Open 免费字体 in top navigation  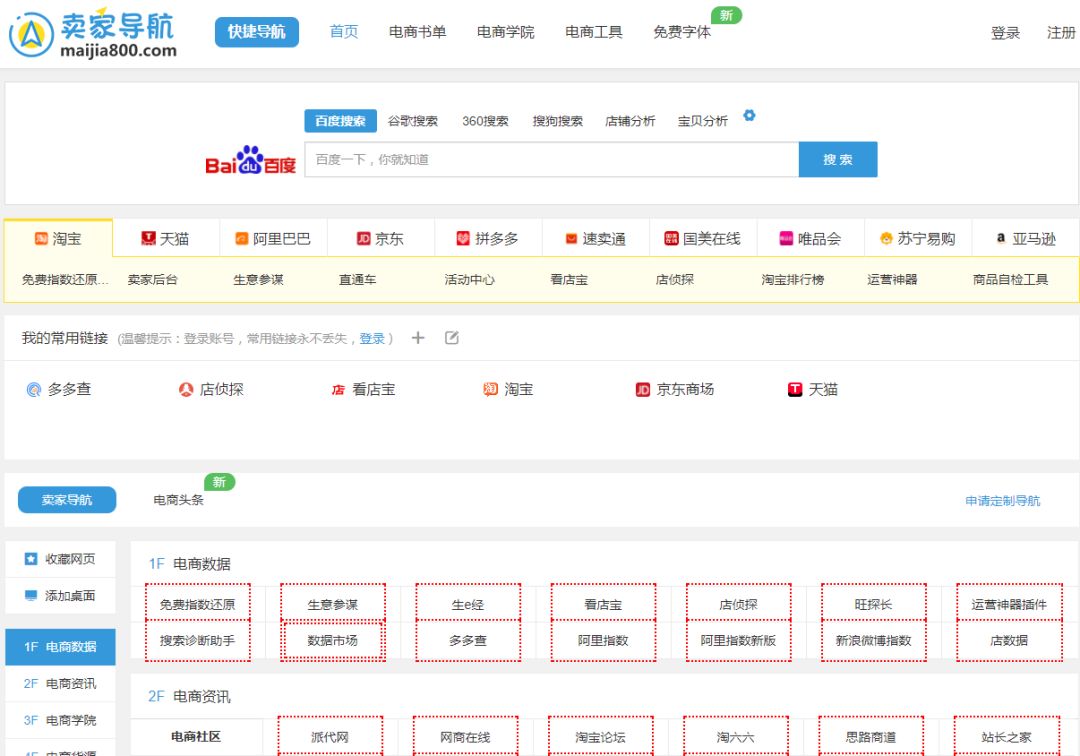(682, 32)
